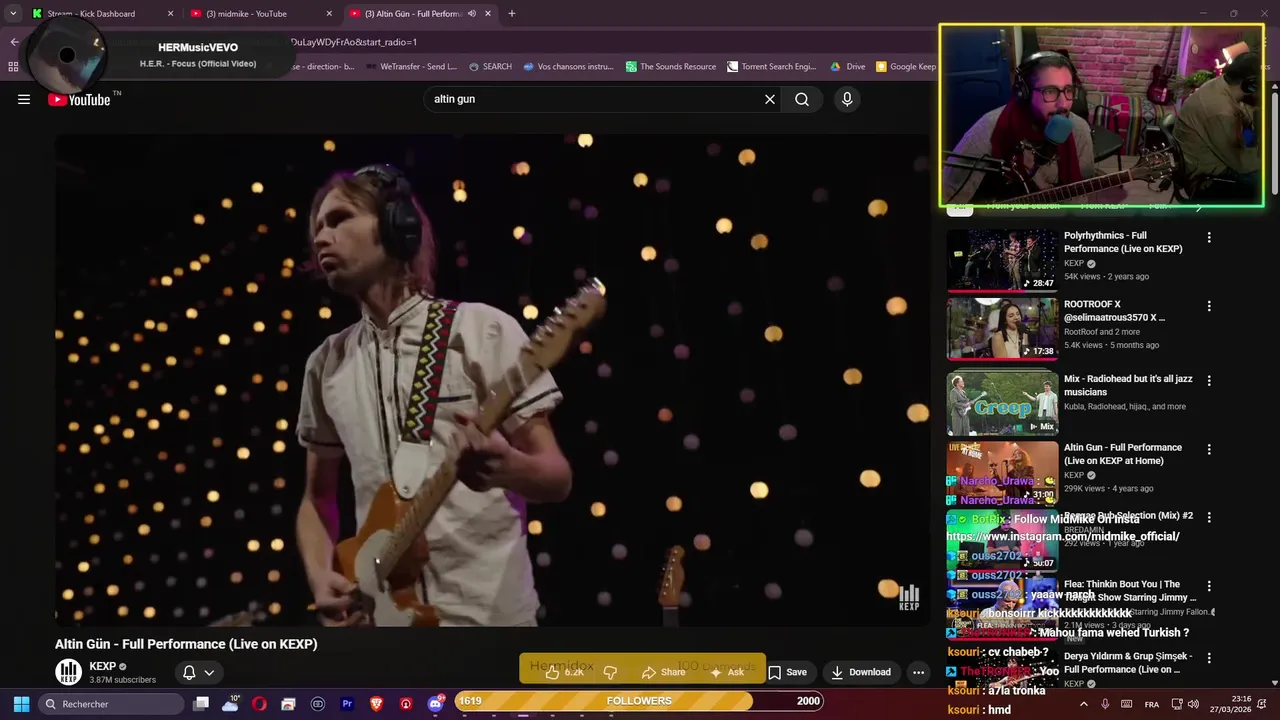The image size is (1280, 720).
Task: Open Premiere Pro from the taskbar
Action: pyautogui.click(x=347, y=704)
